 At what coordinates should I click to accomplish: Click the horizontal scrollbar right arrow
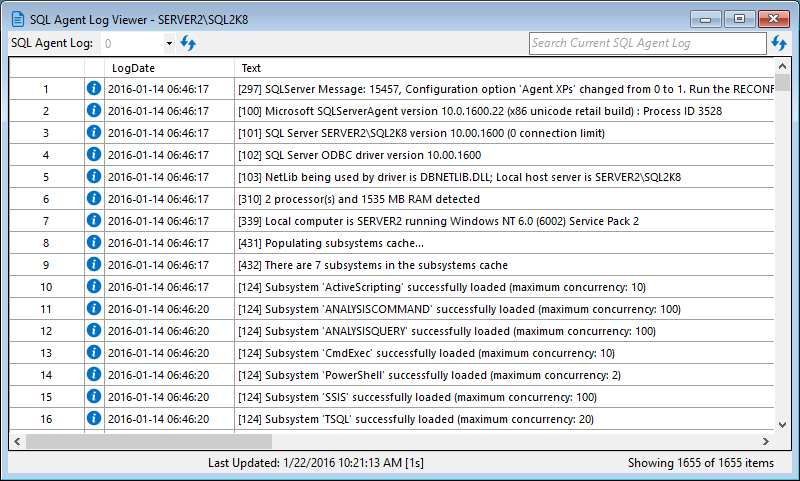766,441
